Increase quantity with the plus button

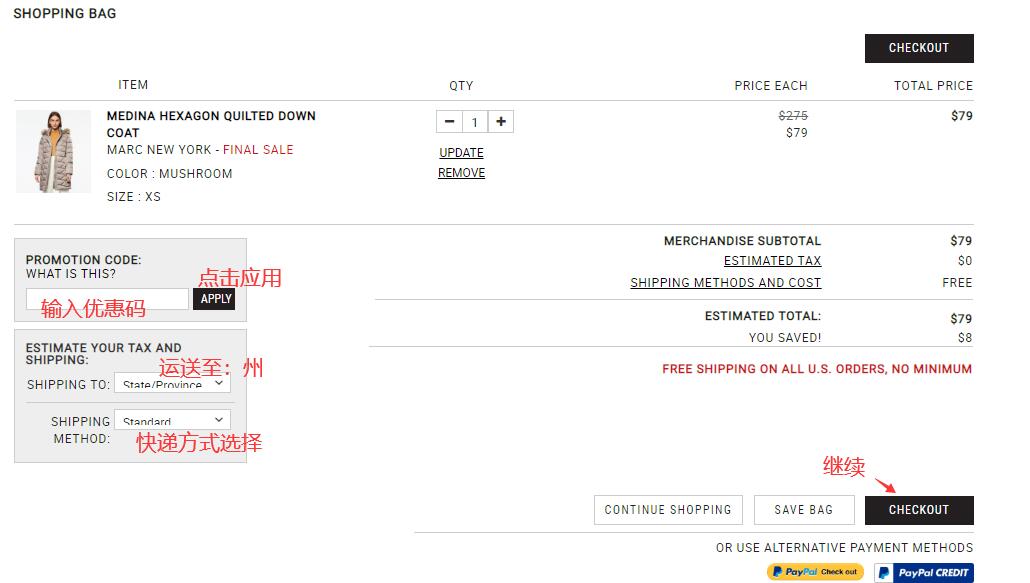click(501, 122)
